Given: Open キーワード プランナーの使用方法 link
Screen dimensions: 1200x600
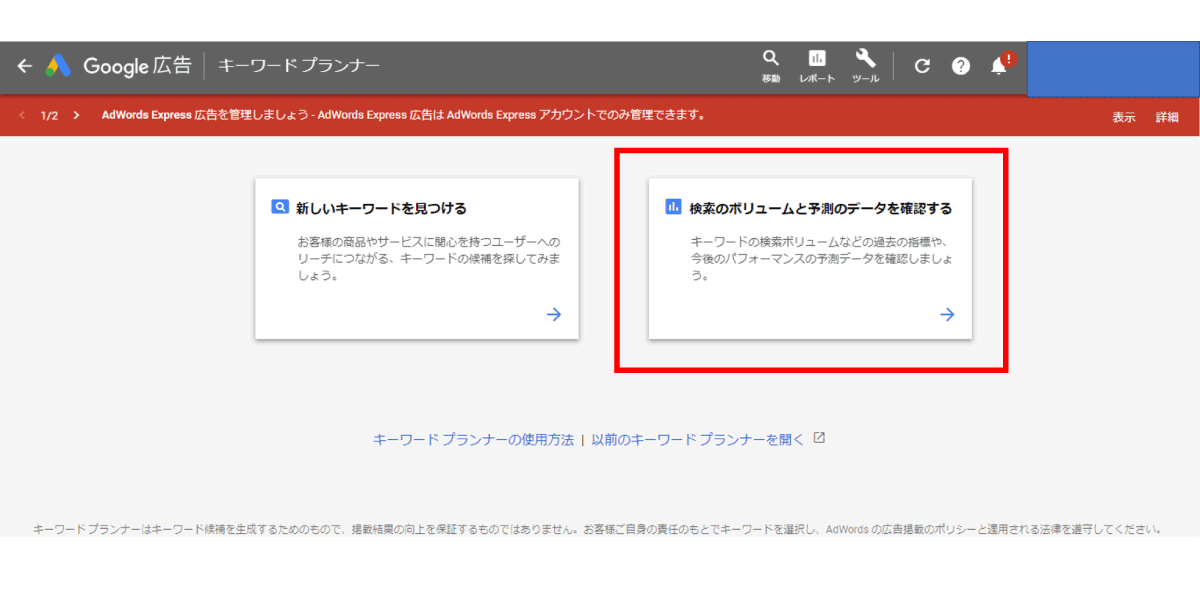Looking at the screenshot, I should tap(473, 439).
